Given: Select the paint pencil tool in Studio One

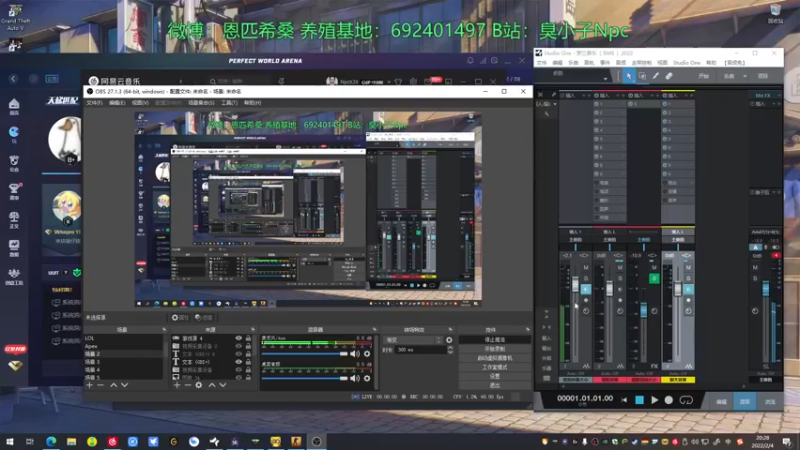Looking at the screenshot, I should 656,76.
